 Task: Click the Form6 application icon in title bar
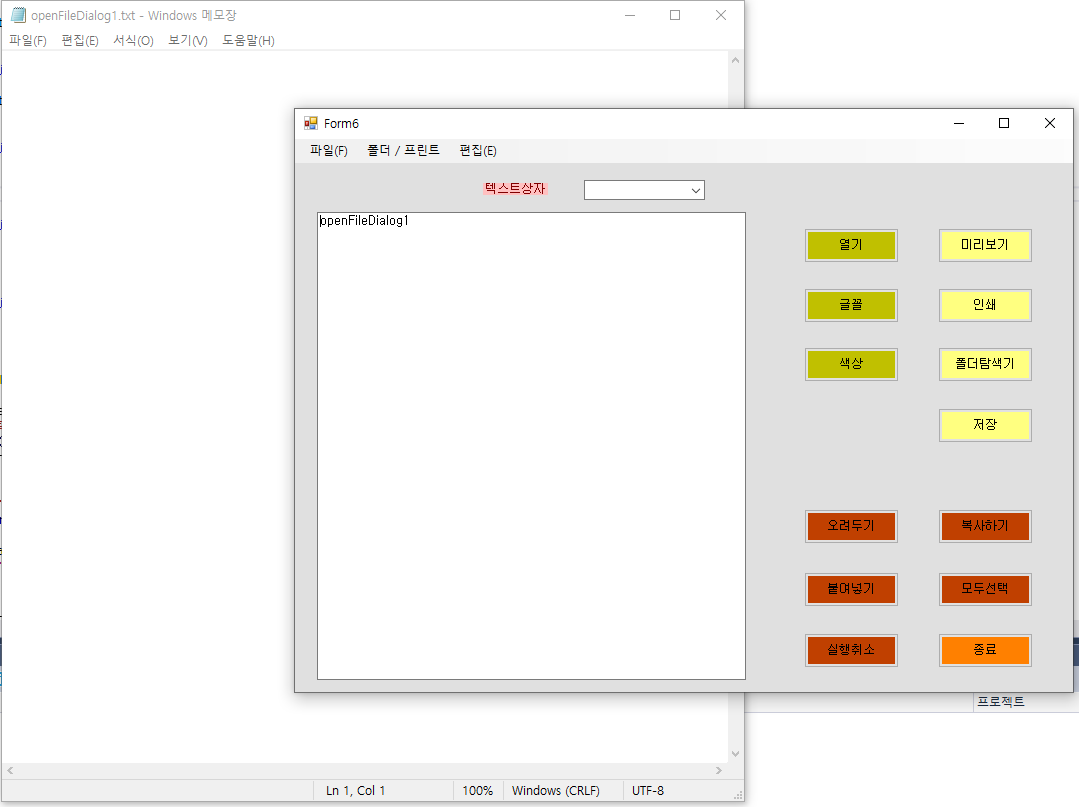tap(309, 122)
